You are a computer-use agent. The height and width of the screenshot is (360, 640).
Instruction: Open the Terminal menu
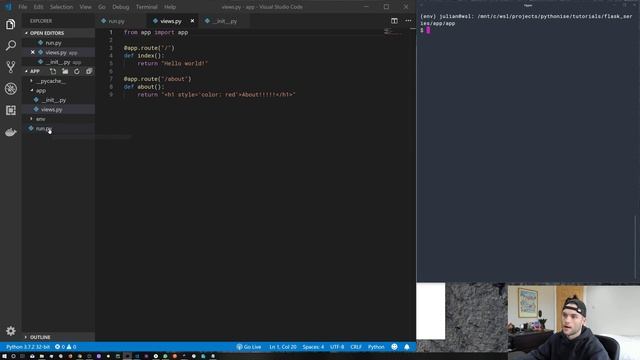point(146,7)
